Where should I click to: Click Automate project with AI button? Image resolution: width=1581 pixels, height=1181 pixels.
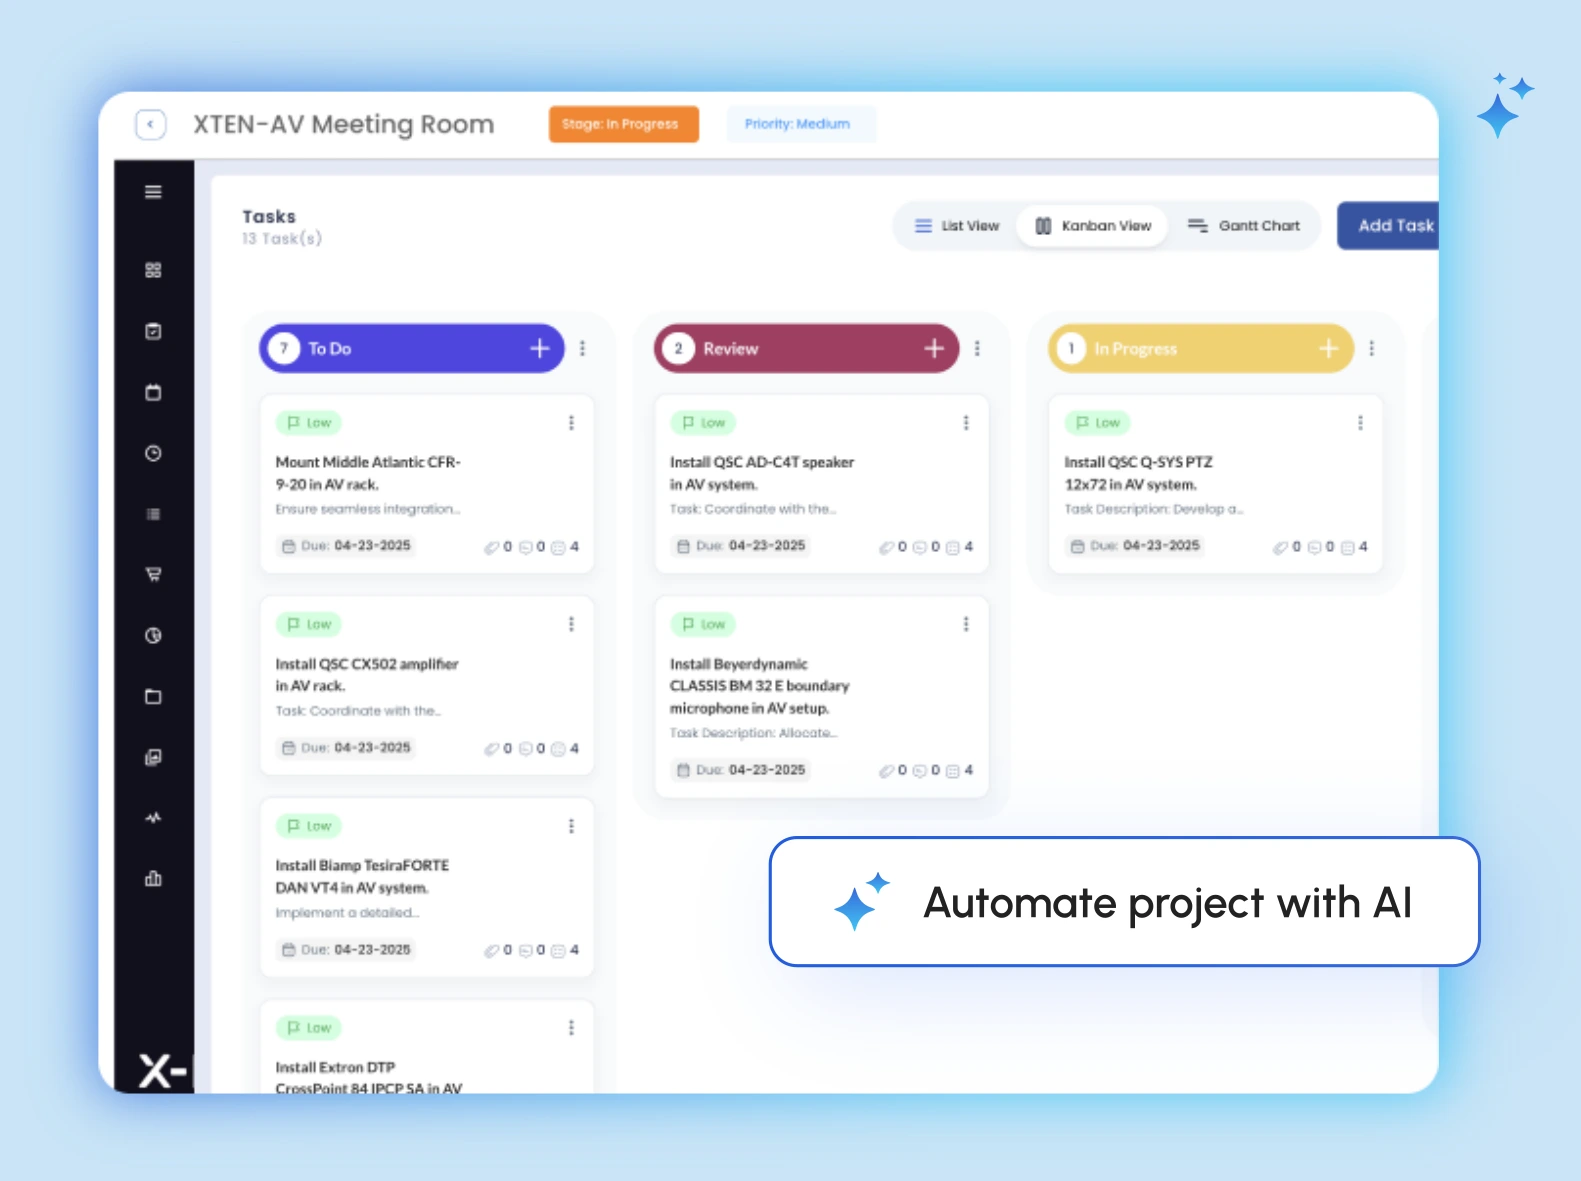point(1124,902)
